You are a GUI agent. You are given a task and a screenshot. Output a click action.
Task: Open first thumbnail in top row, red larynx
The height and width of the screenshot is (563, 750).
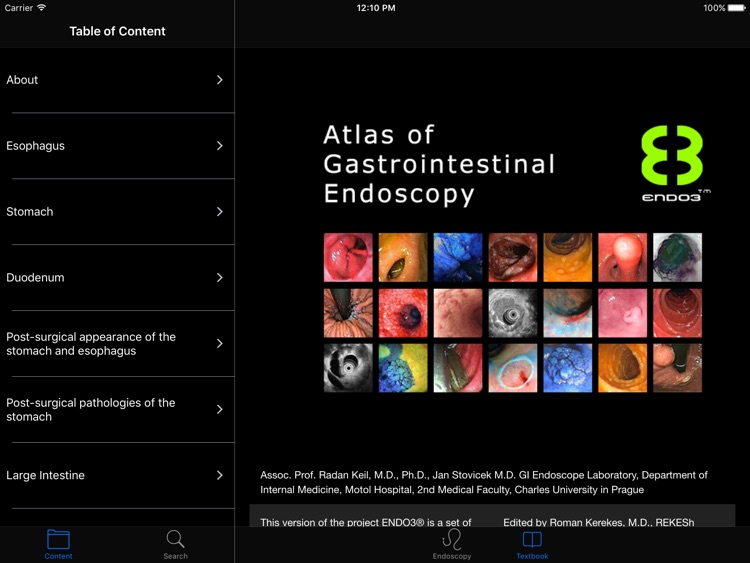click(348, 257)
